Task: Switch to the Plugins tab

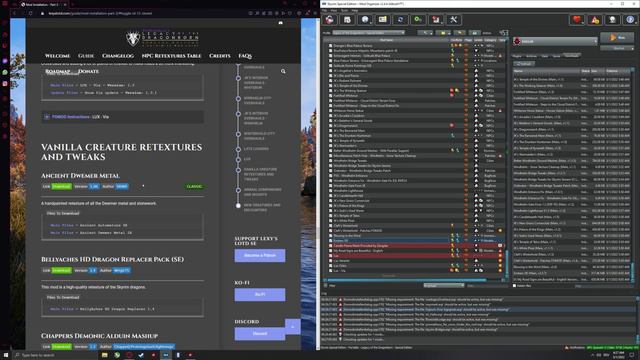Action: coord(517,56)
